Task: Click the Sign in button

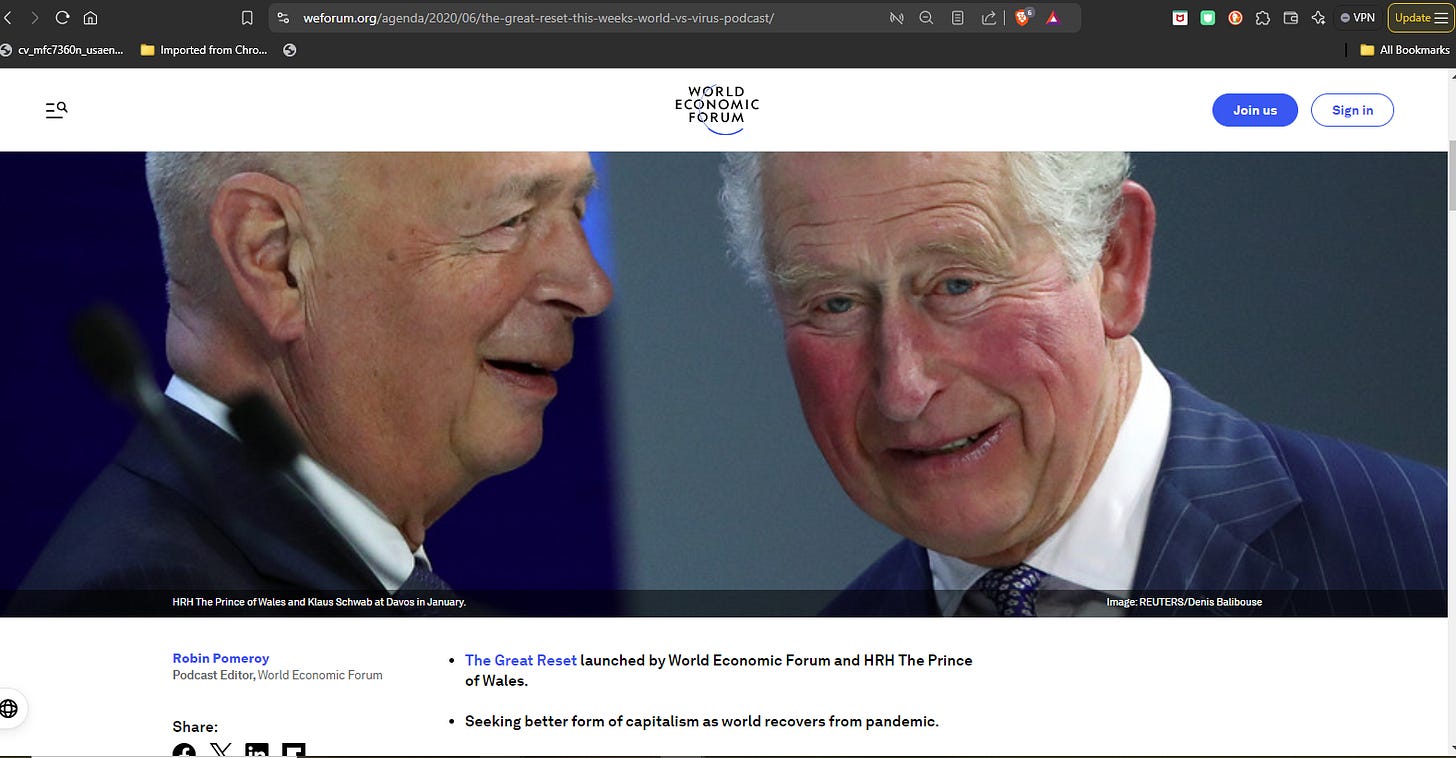Action: click(1352, 110)
